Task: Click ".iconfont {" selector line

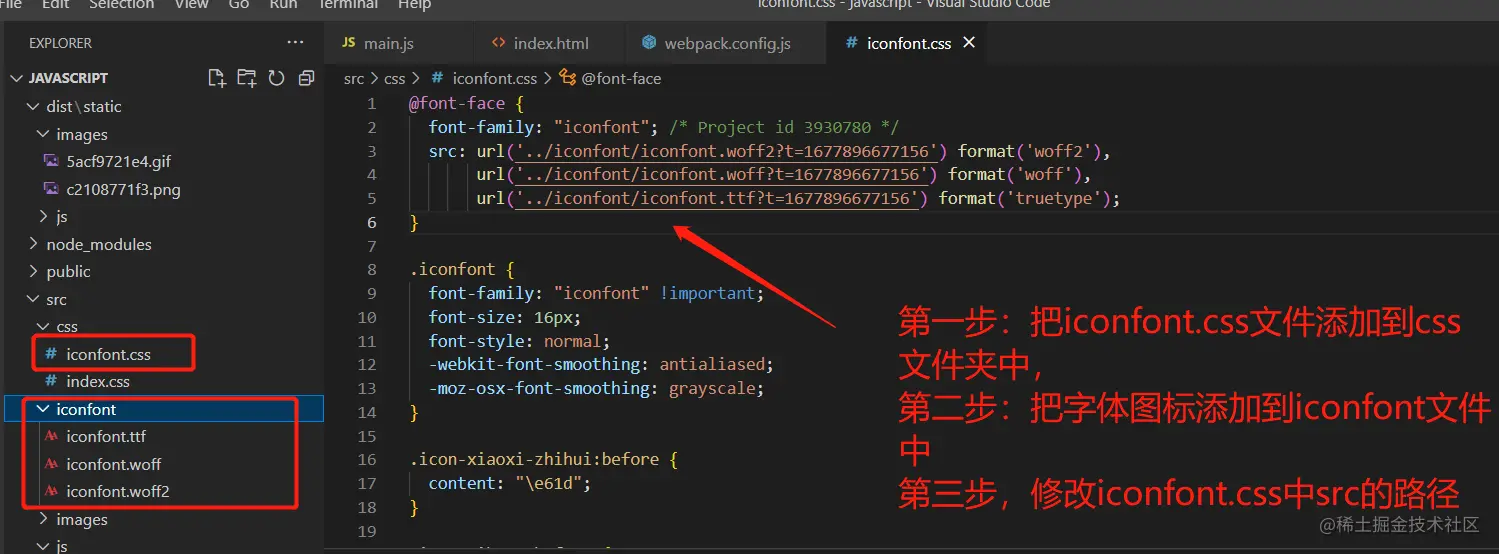Action: 460,269
